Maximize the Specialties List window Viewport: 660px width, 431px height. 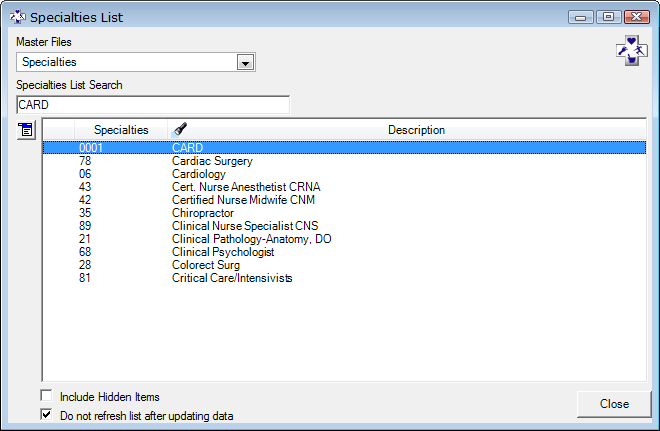pyautogui.click(x=606, y=17)
